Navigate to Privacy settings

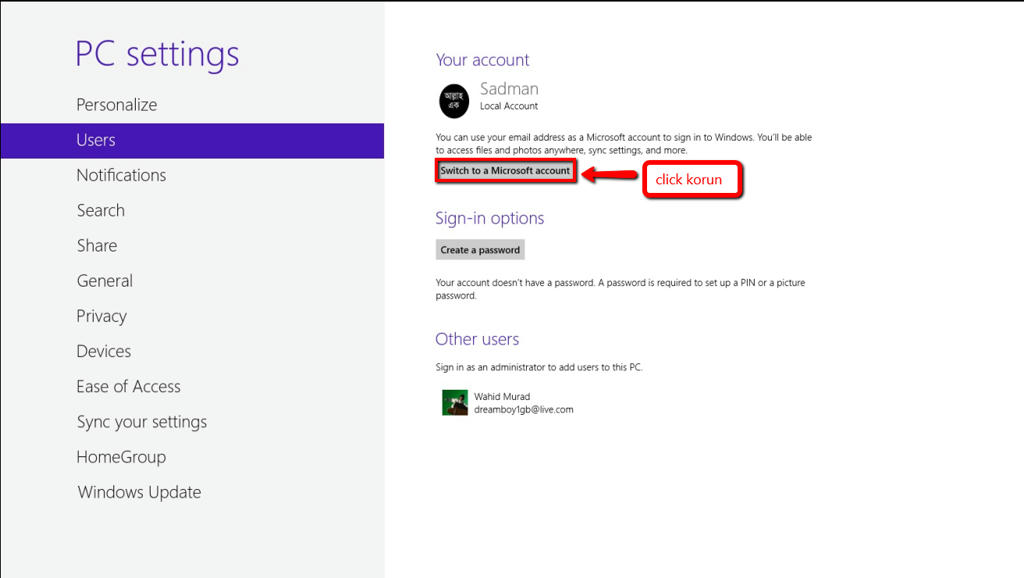pyautogui.click(x=101, y=316)
